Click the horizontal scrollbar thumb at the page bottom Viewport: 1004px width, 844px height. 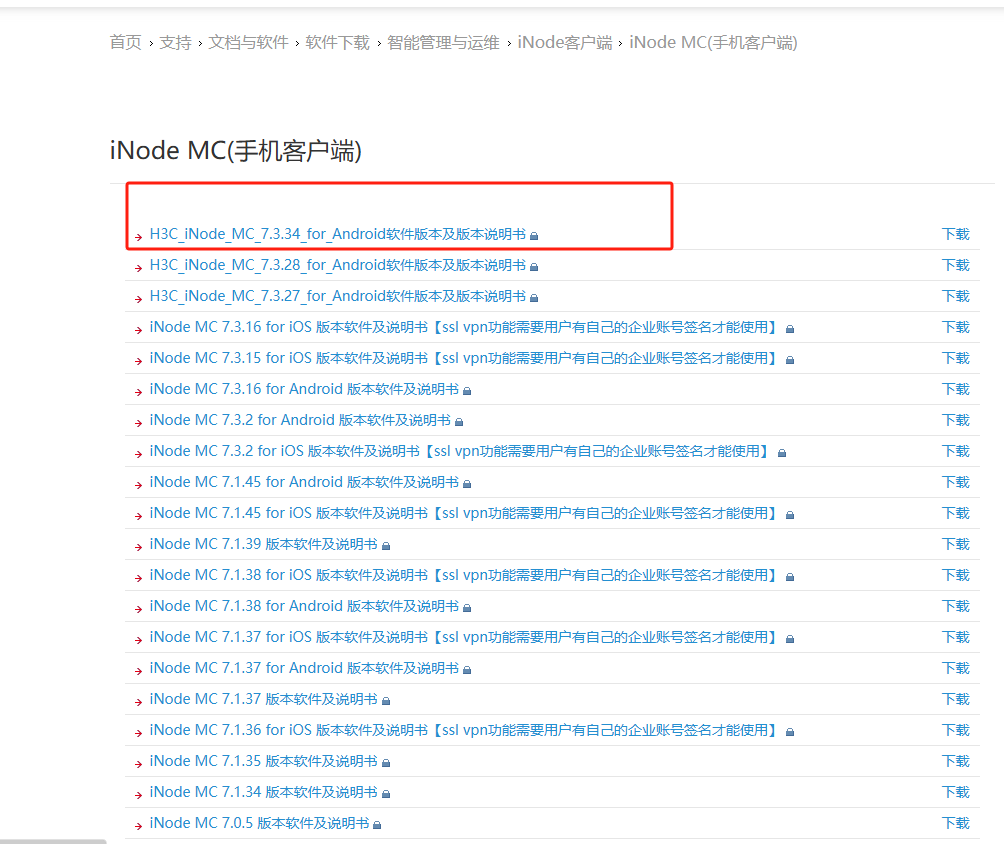coord(53,841)
